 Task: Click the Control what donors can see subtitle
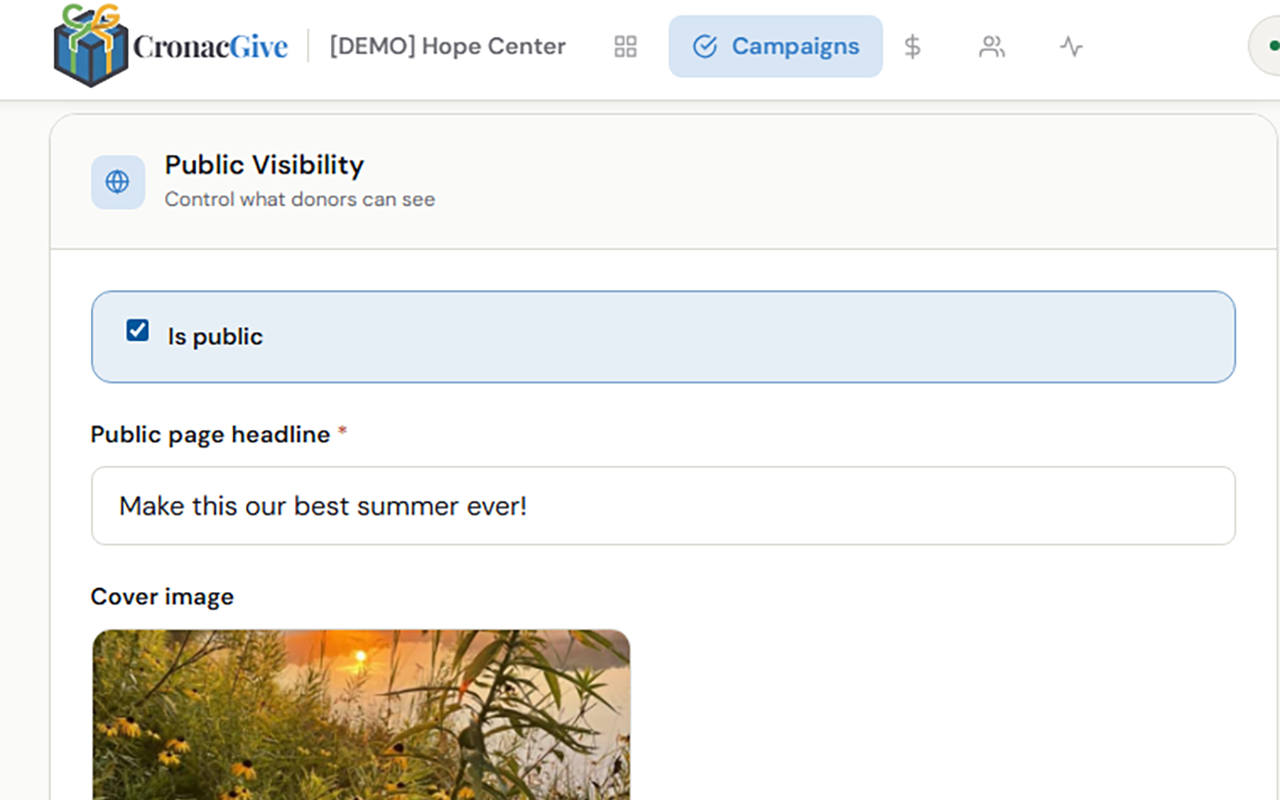point(300,199)
